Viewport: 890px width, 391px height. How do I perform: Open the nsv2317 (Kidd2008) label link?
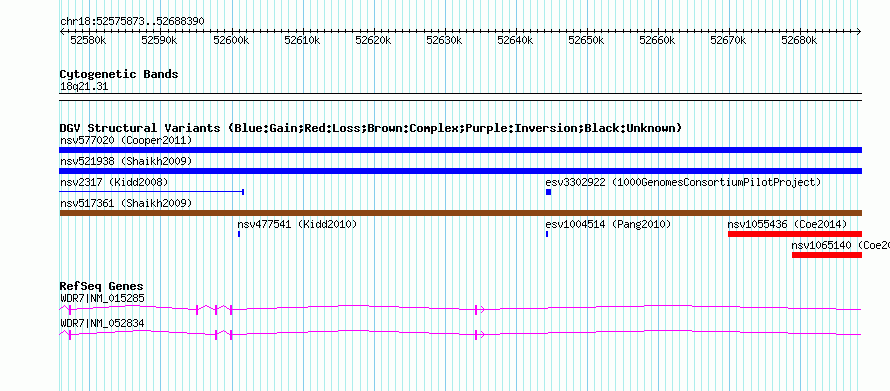coord(114,182)
